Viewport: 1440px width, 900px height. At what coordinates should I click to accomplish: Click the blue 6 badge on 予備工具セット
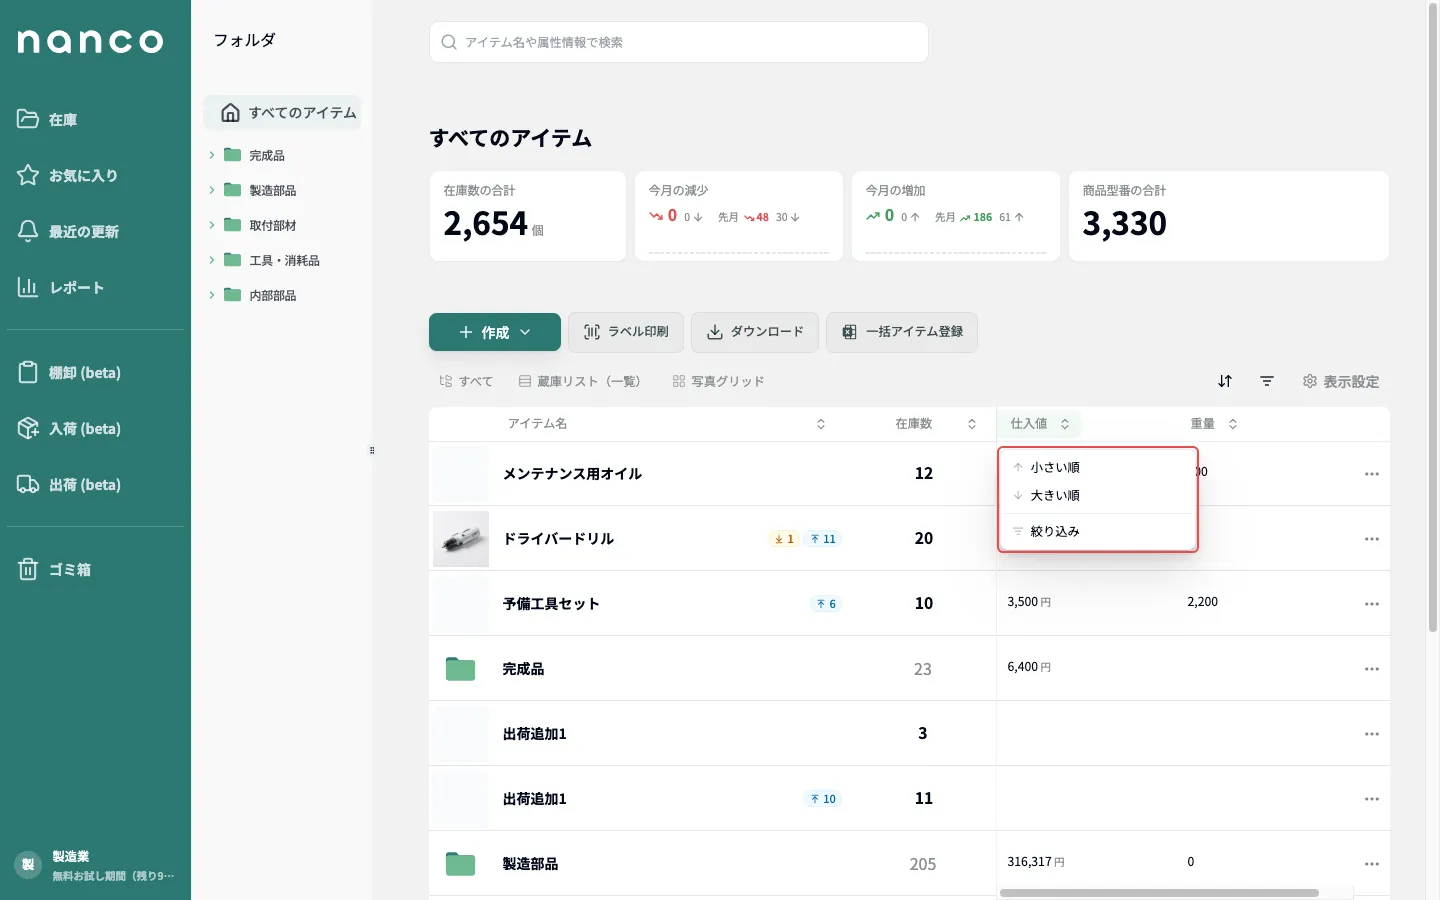(x=826, y=604)
